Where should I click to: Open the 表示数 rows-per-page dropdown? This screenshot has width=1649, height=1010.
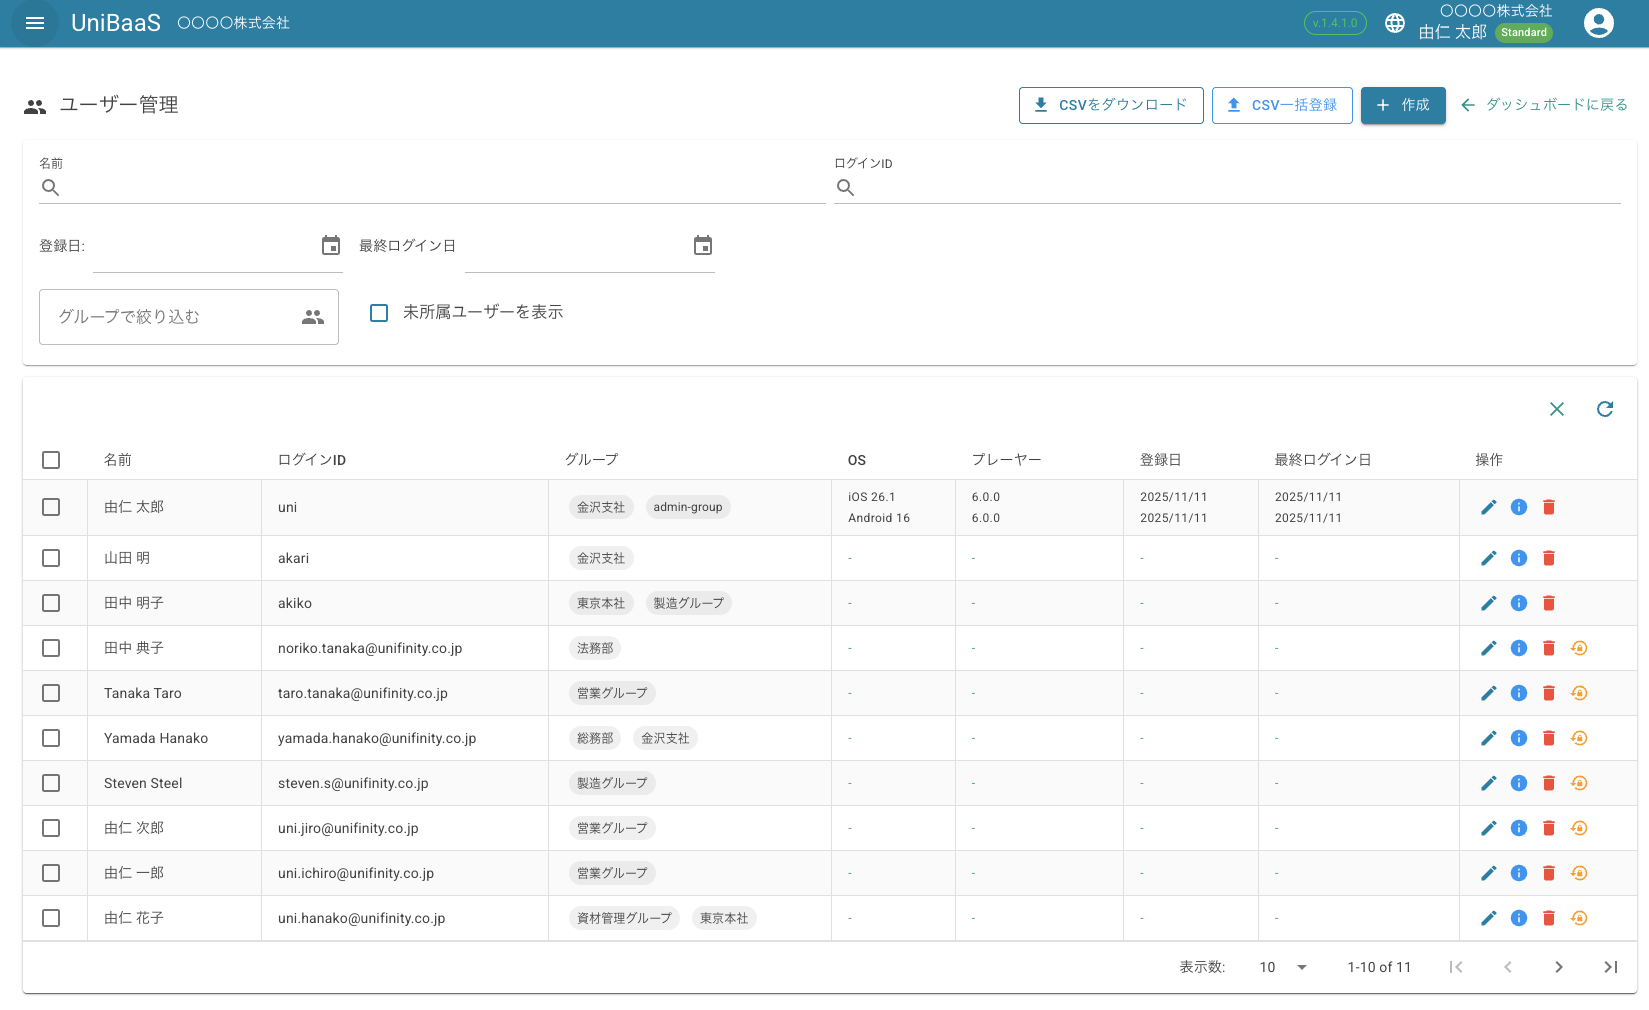(x=1283, y=967)
